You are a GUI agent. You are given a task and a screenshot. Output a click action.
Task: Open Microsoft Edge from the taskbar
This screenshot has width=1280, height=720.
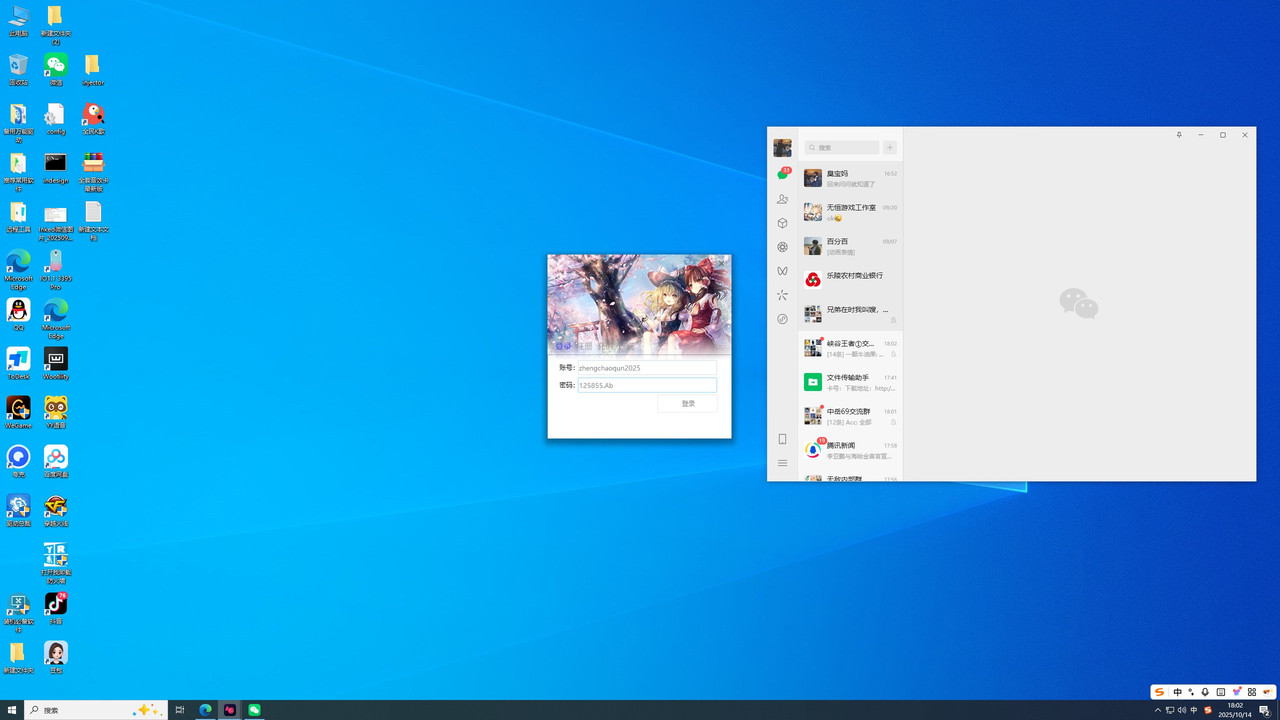[205, 710]
